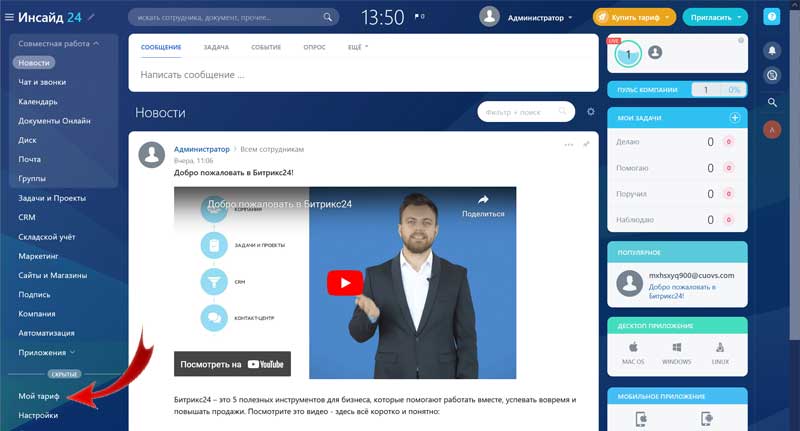Open the Пригласить dropdown arrow

[x=738, y=17]
